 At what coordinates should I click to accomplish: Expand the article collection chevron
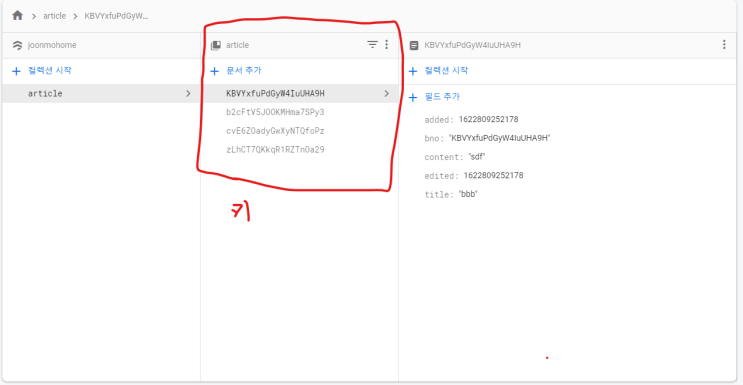188,93
